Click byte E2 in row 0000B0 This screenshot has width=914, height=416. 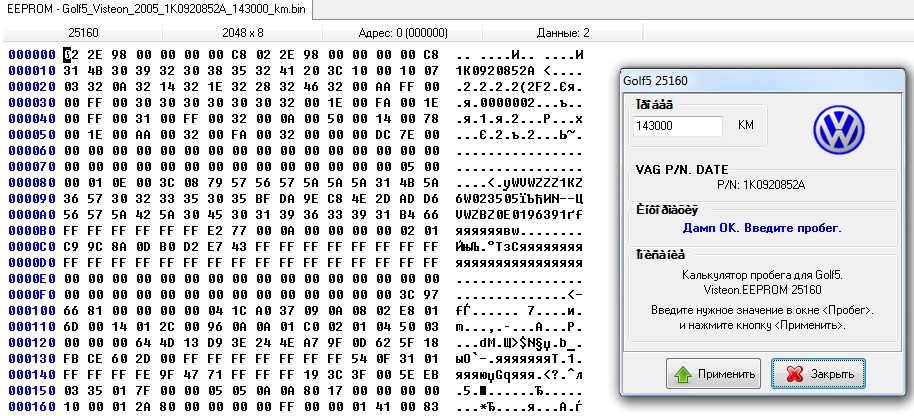(x=216, y=231)
